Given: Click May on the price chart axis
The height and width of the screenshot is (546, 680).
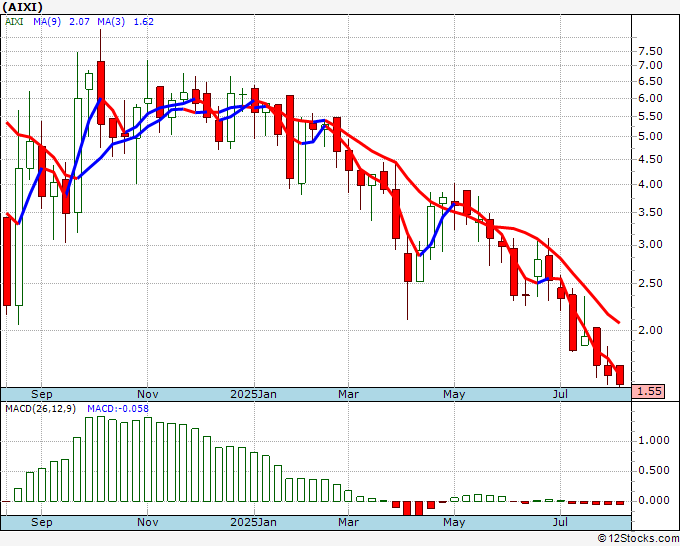Looking at the screenshot, I should click(454, 394).
